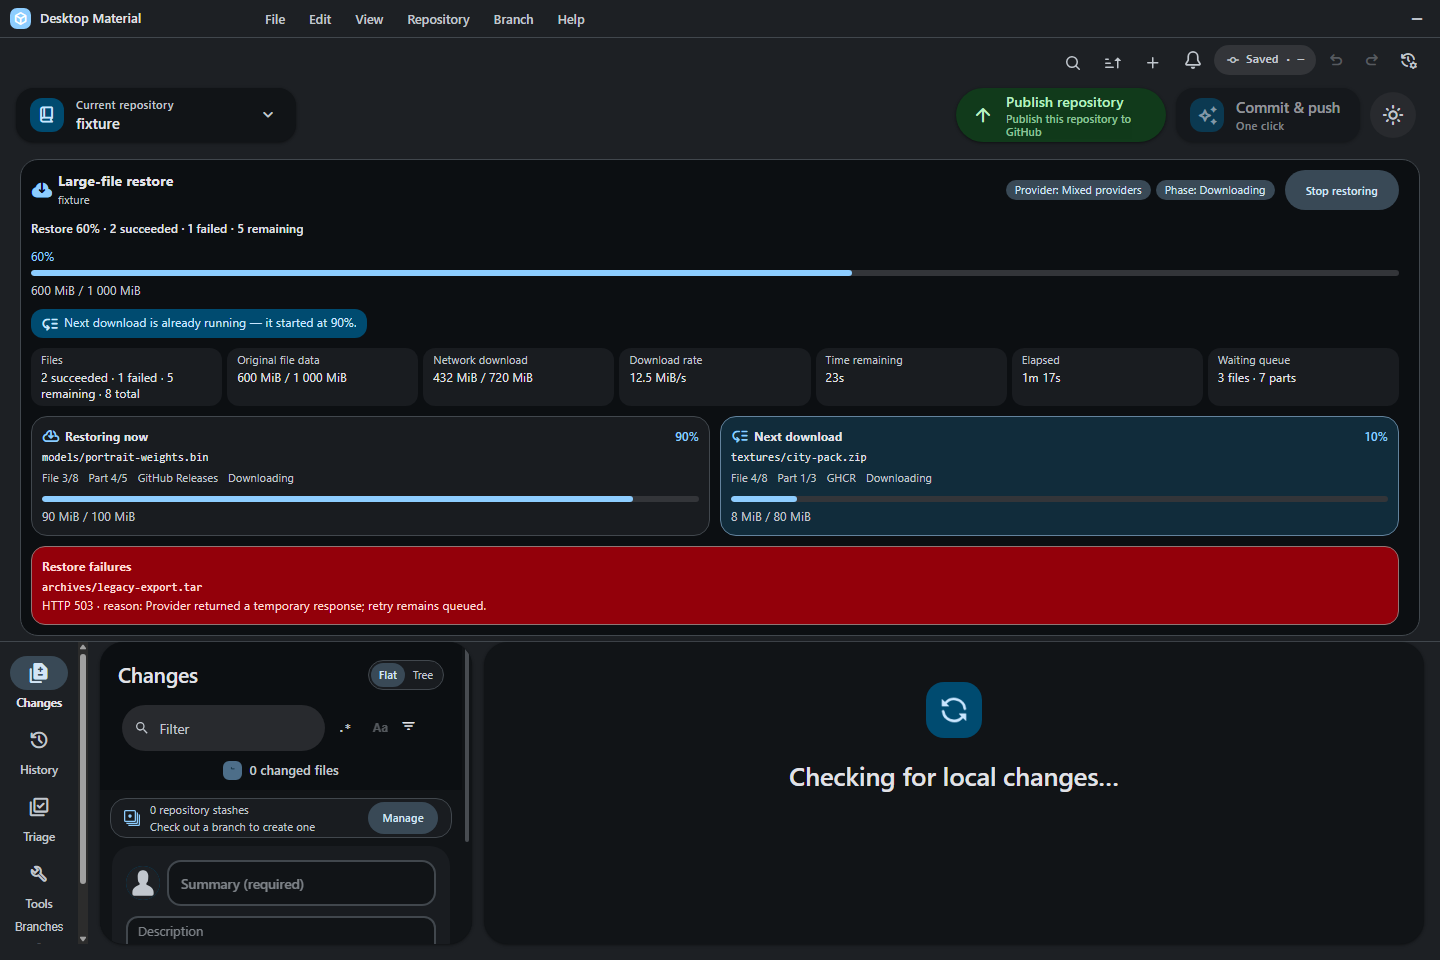Screen dimensions: 1440x960
Task: Toggle case-sensitive Aa filter
Action: coord(380,728)
